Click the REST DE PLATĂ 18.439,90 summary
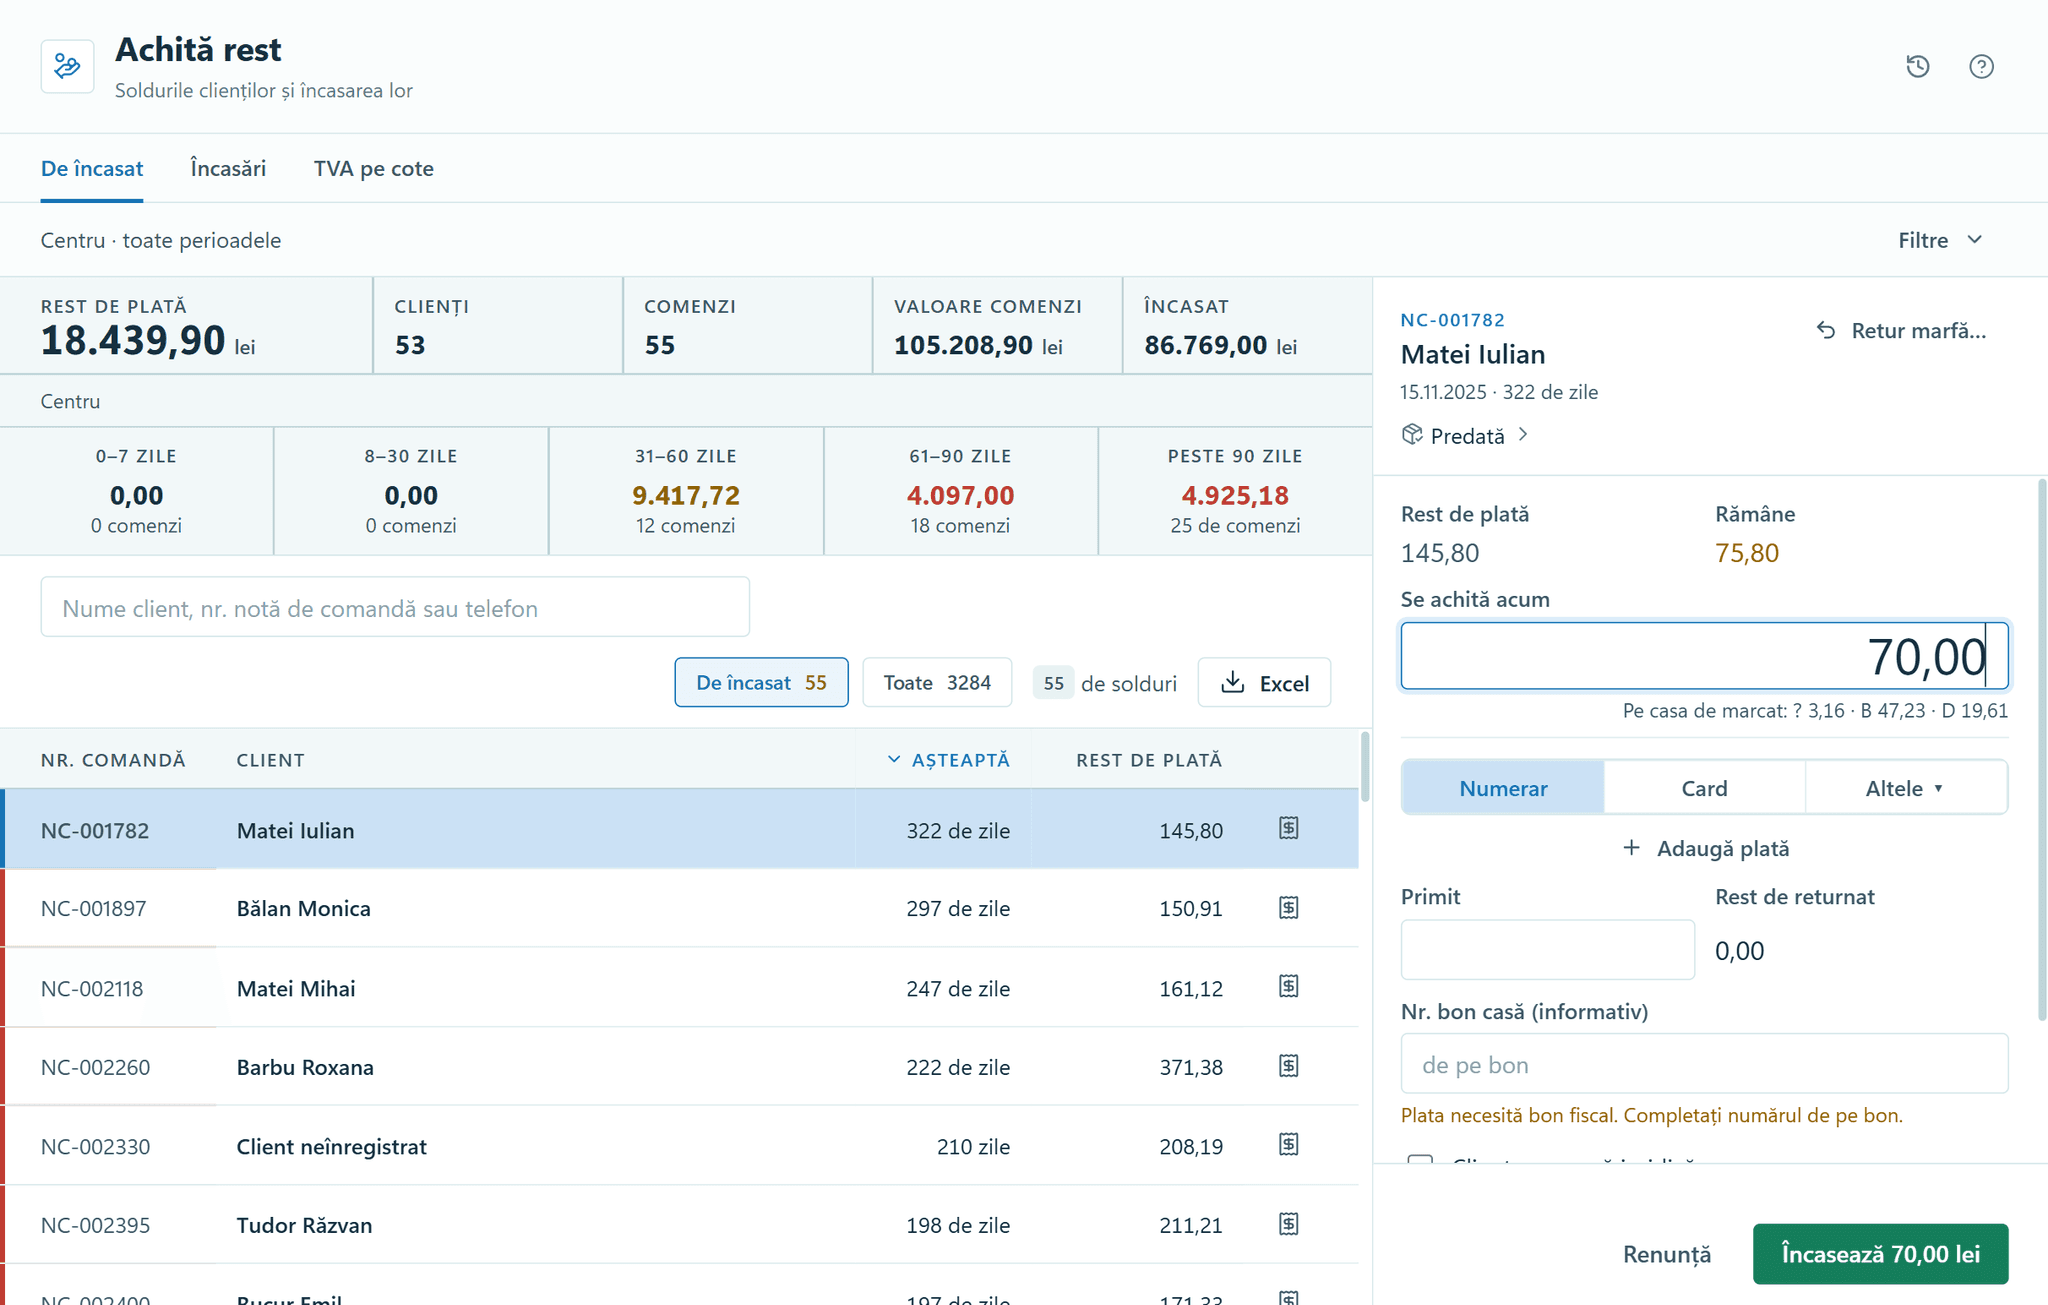 [x=186, y=326]
